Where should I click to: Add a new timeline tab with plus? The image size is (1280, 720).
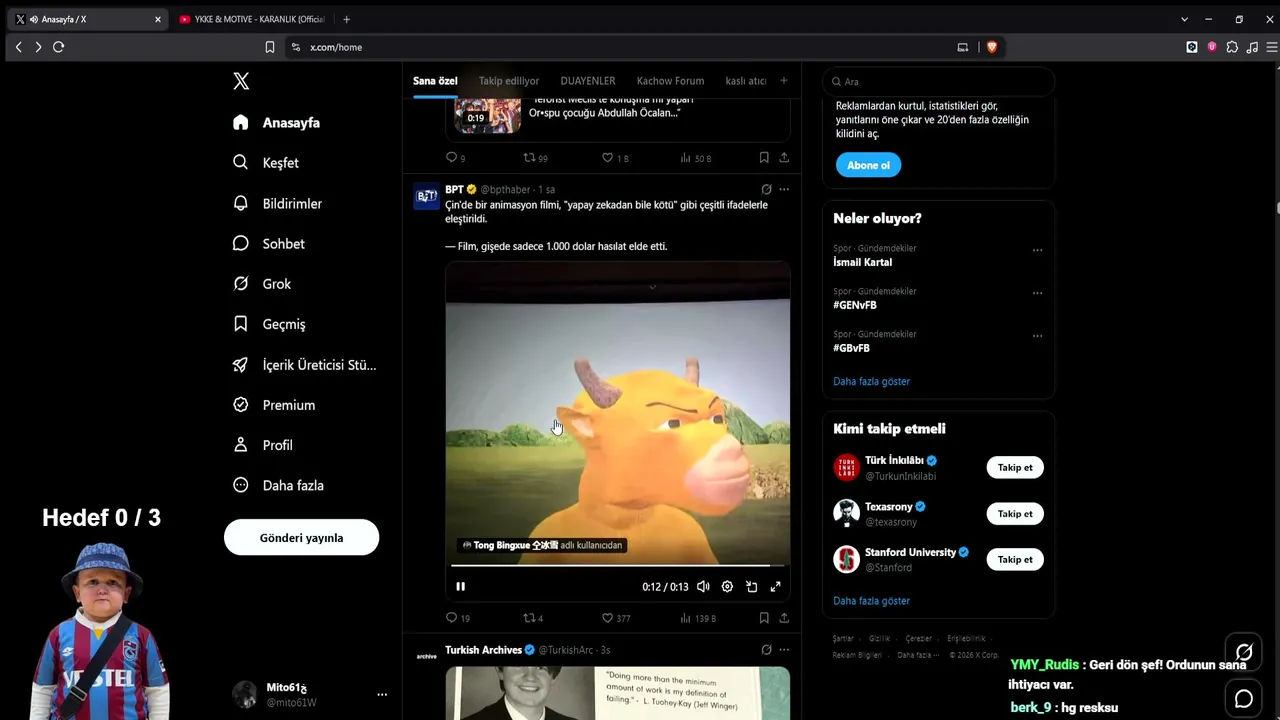pyautogui.click(x=784, y=81)
